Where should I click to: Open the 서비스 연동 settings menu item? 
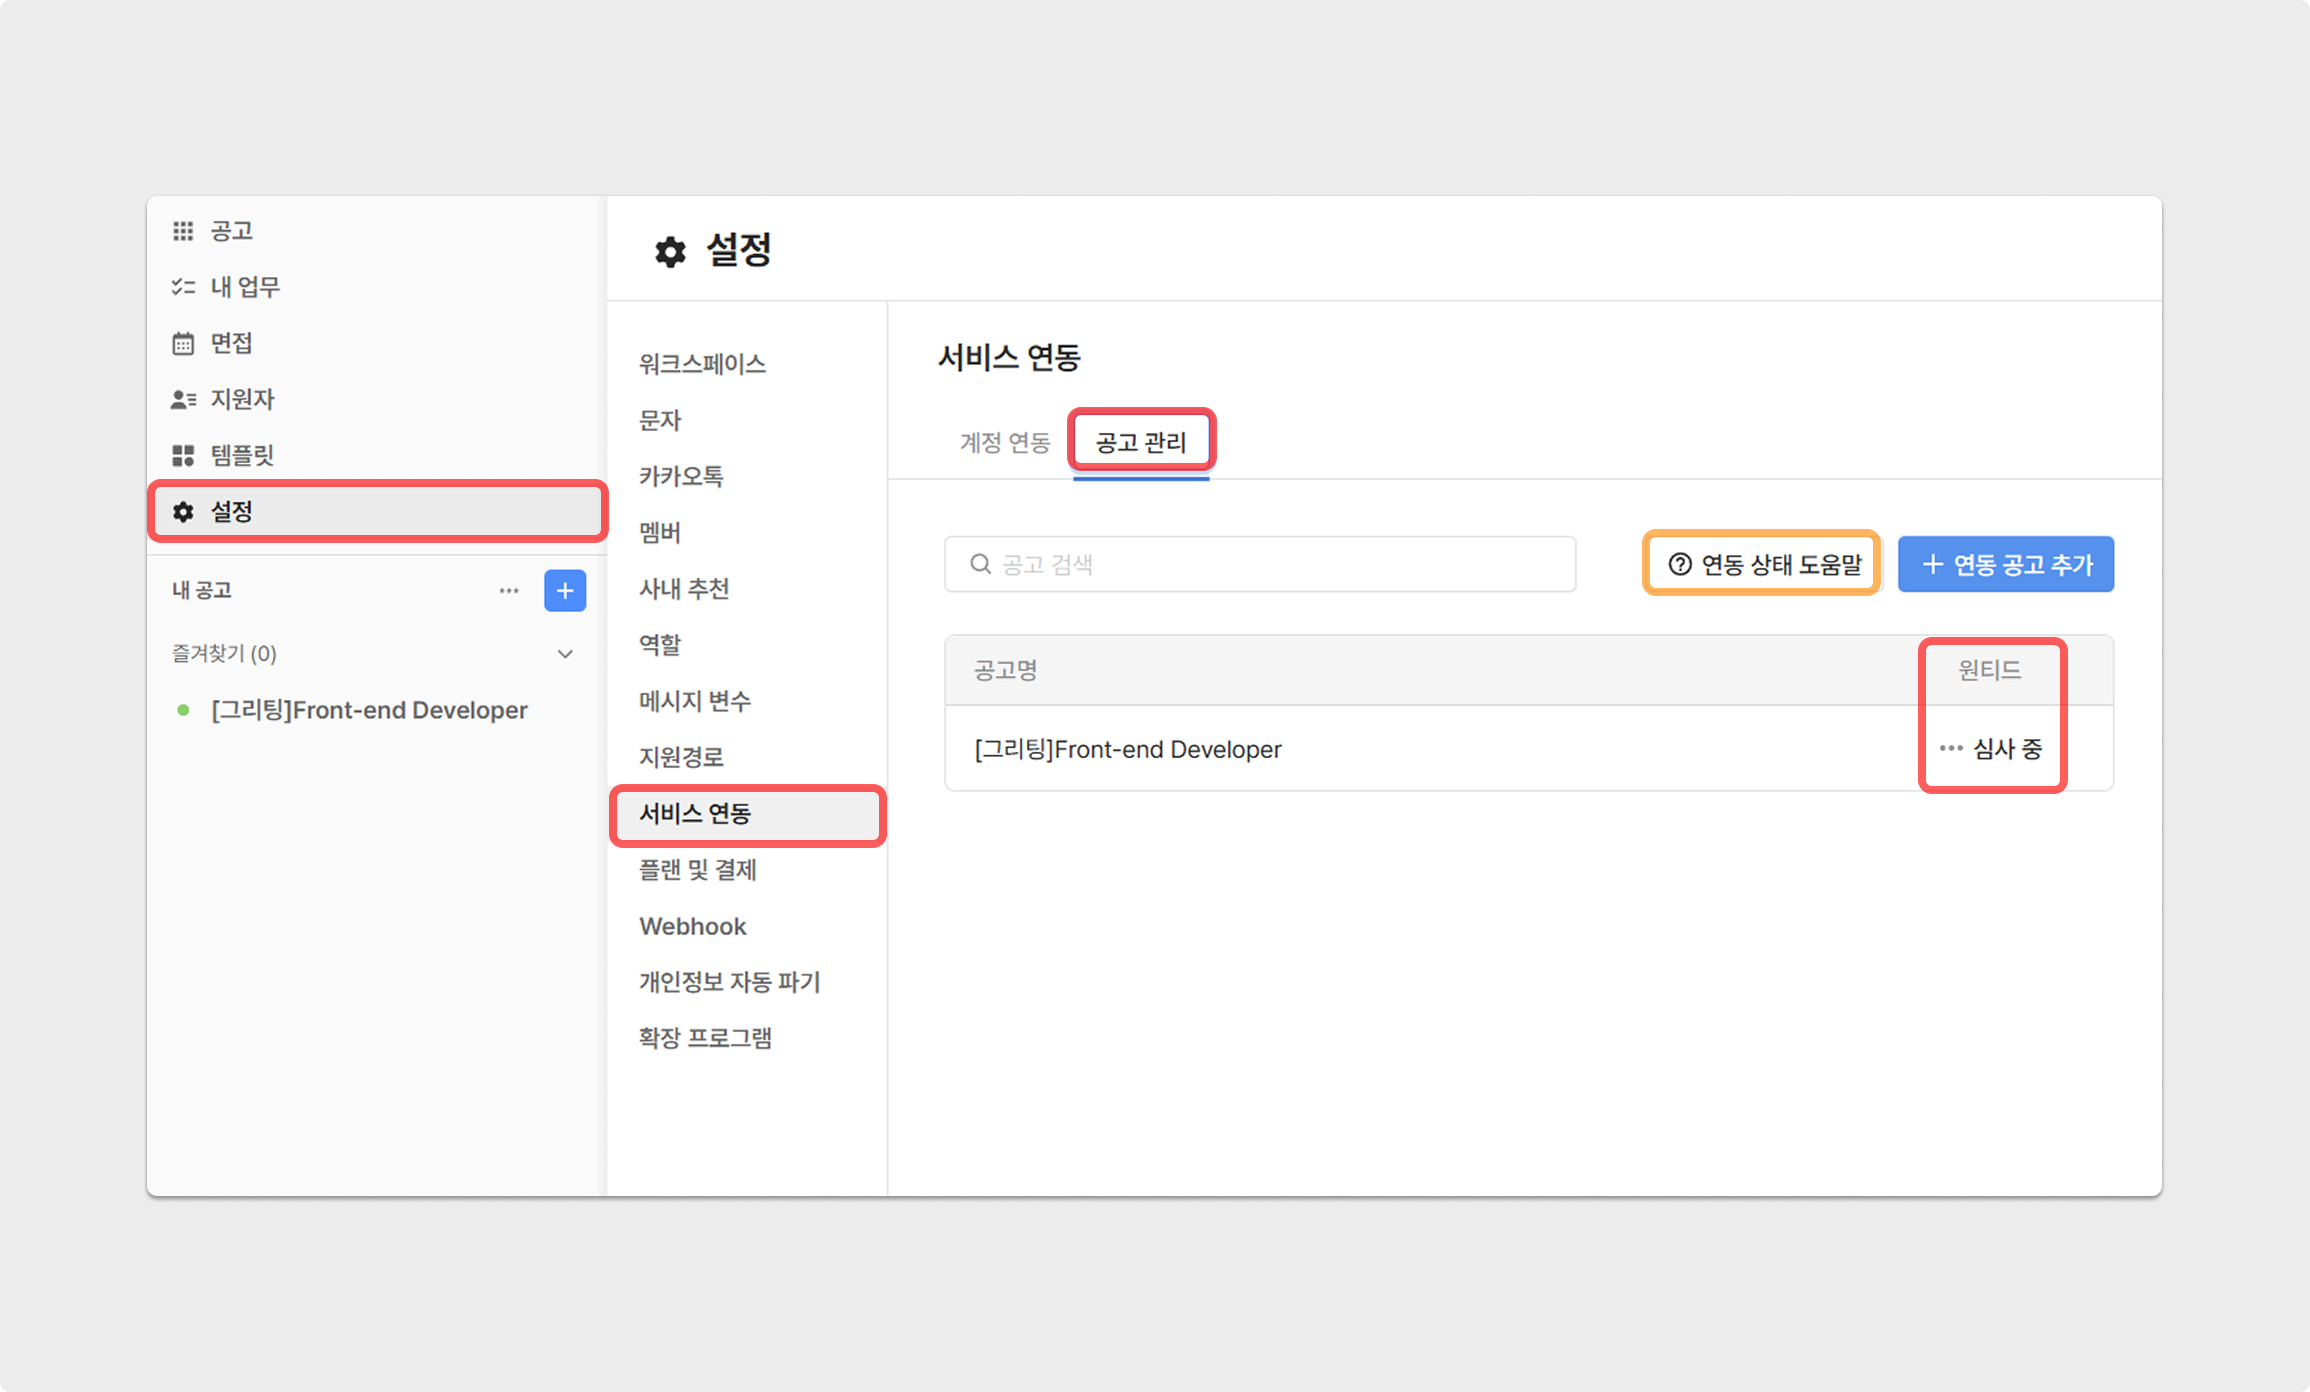coord(695,814)
